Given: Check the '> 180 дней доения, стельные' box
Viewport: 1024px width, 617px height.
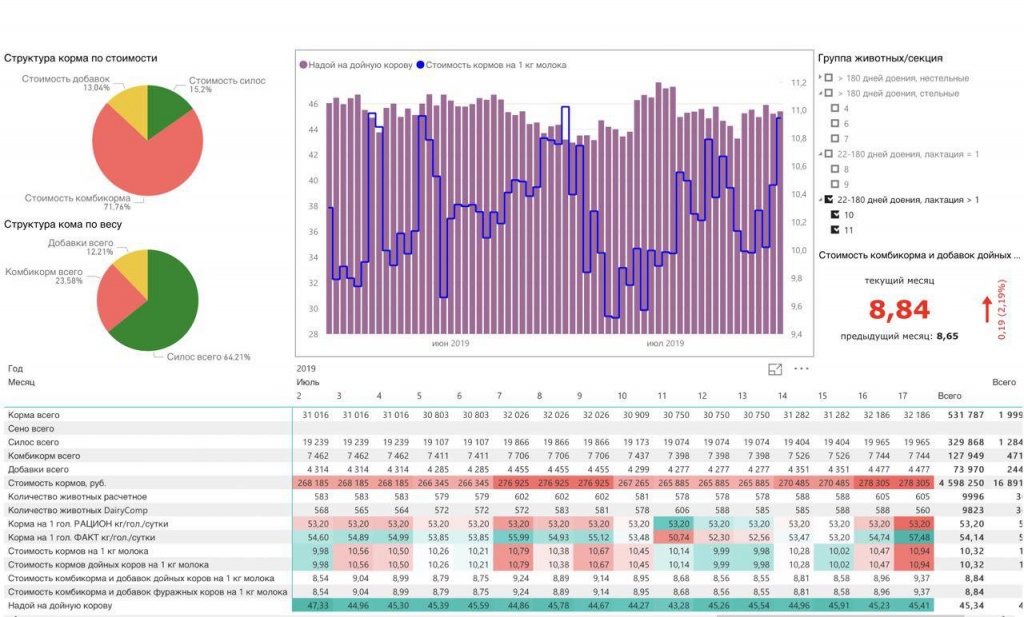Looking at the screenshot, I should point(829,93).
